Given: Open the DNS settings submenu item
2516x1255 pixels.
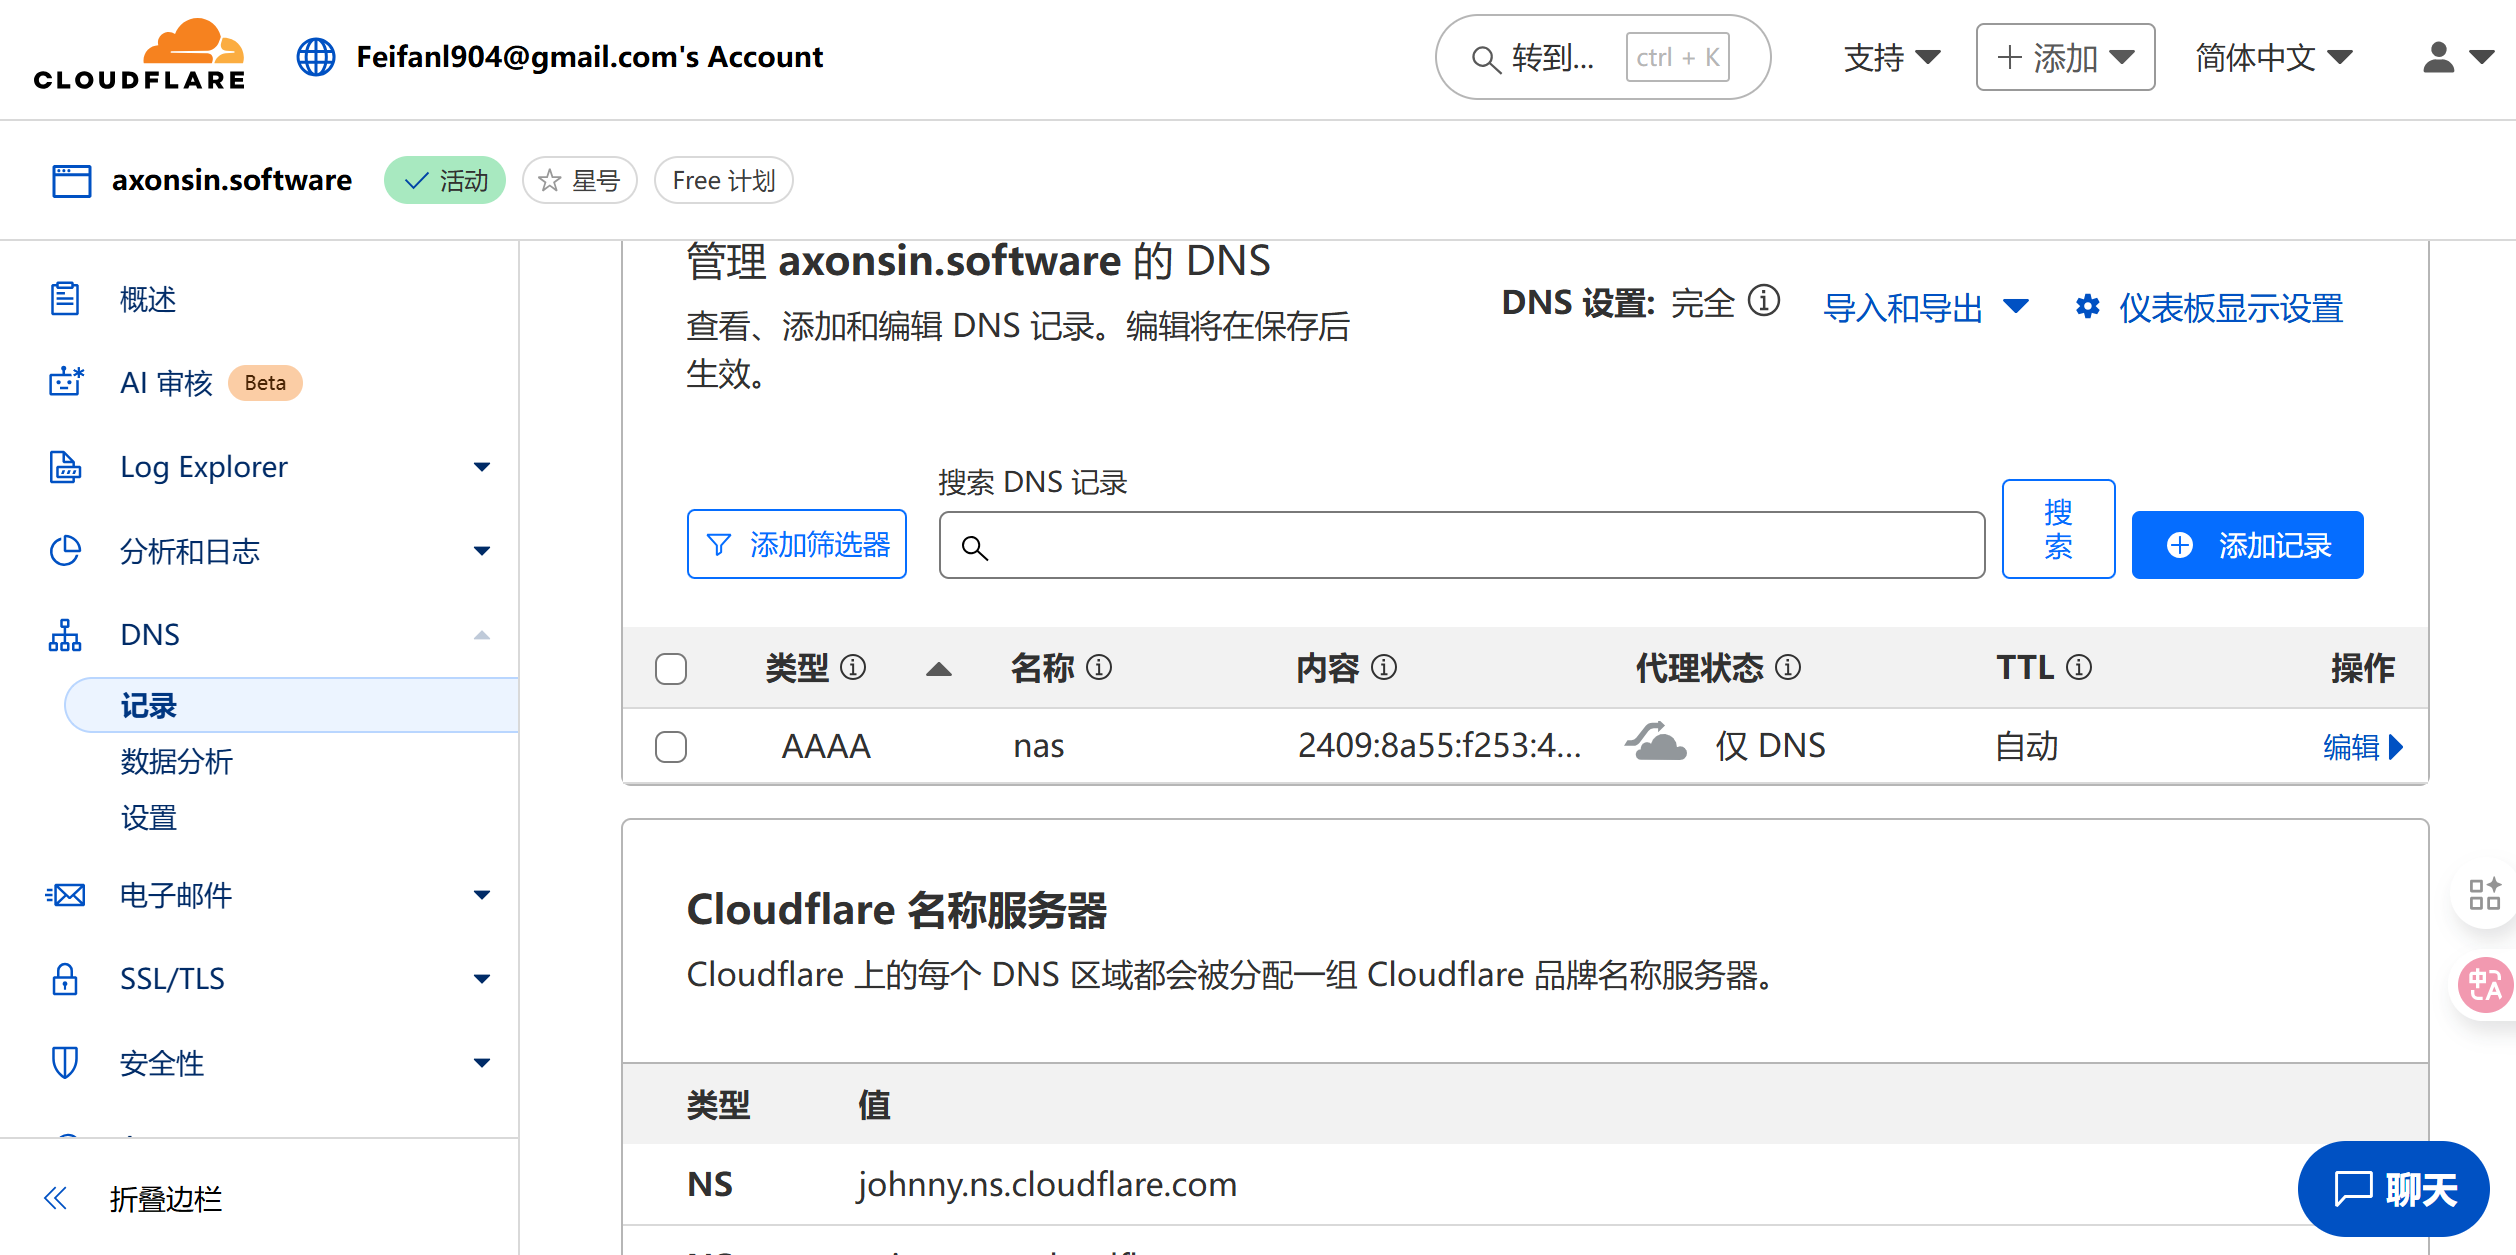Looking at the screenshot, I should pyautogui.click(x=149, y=818).
